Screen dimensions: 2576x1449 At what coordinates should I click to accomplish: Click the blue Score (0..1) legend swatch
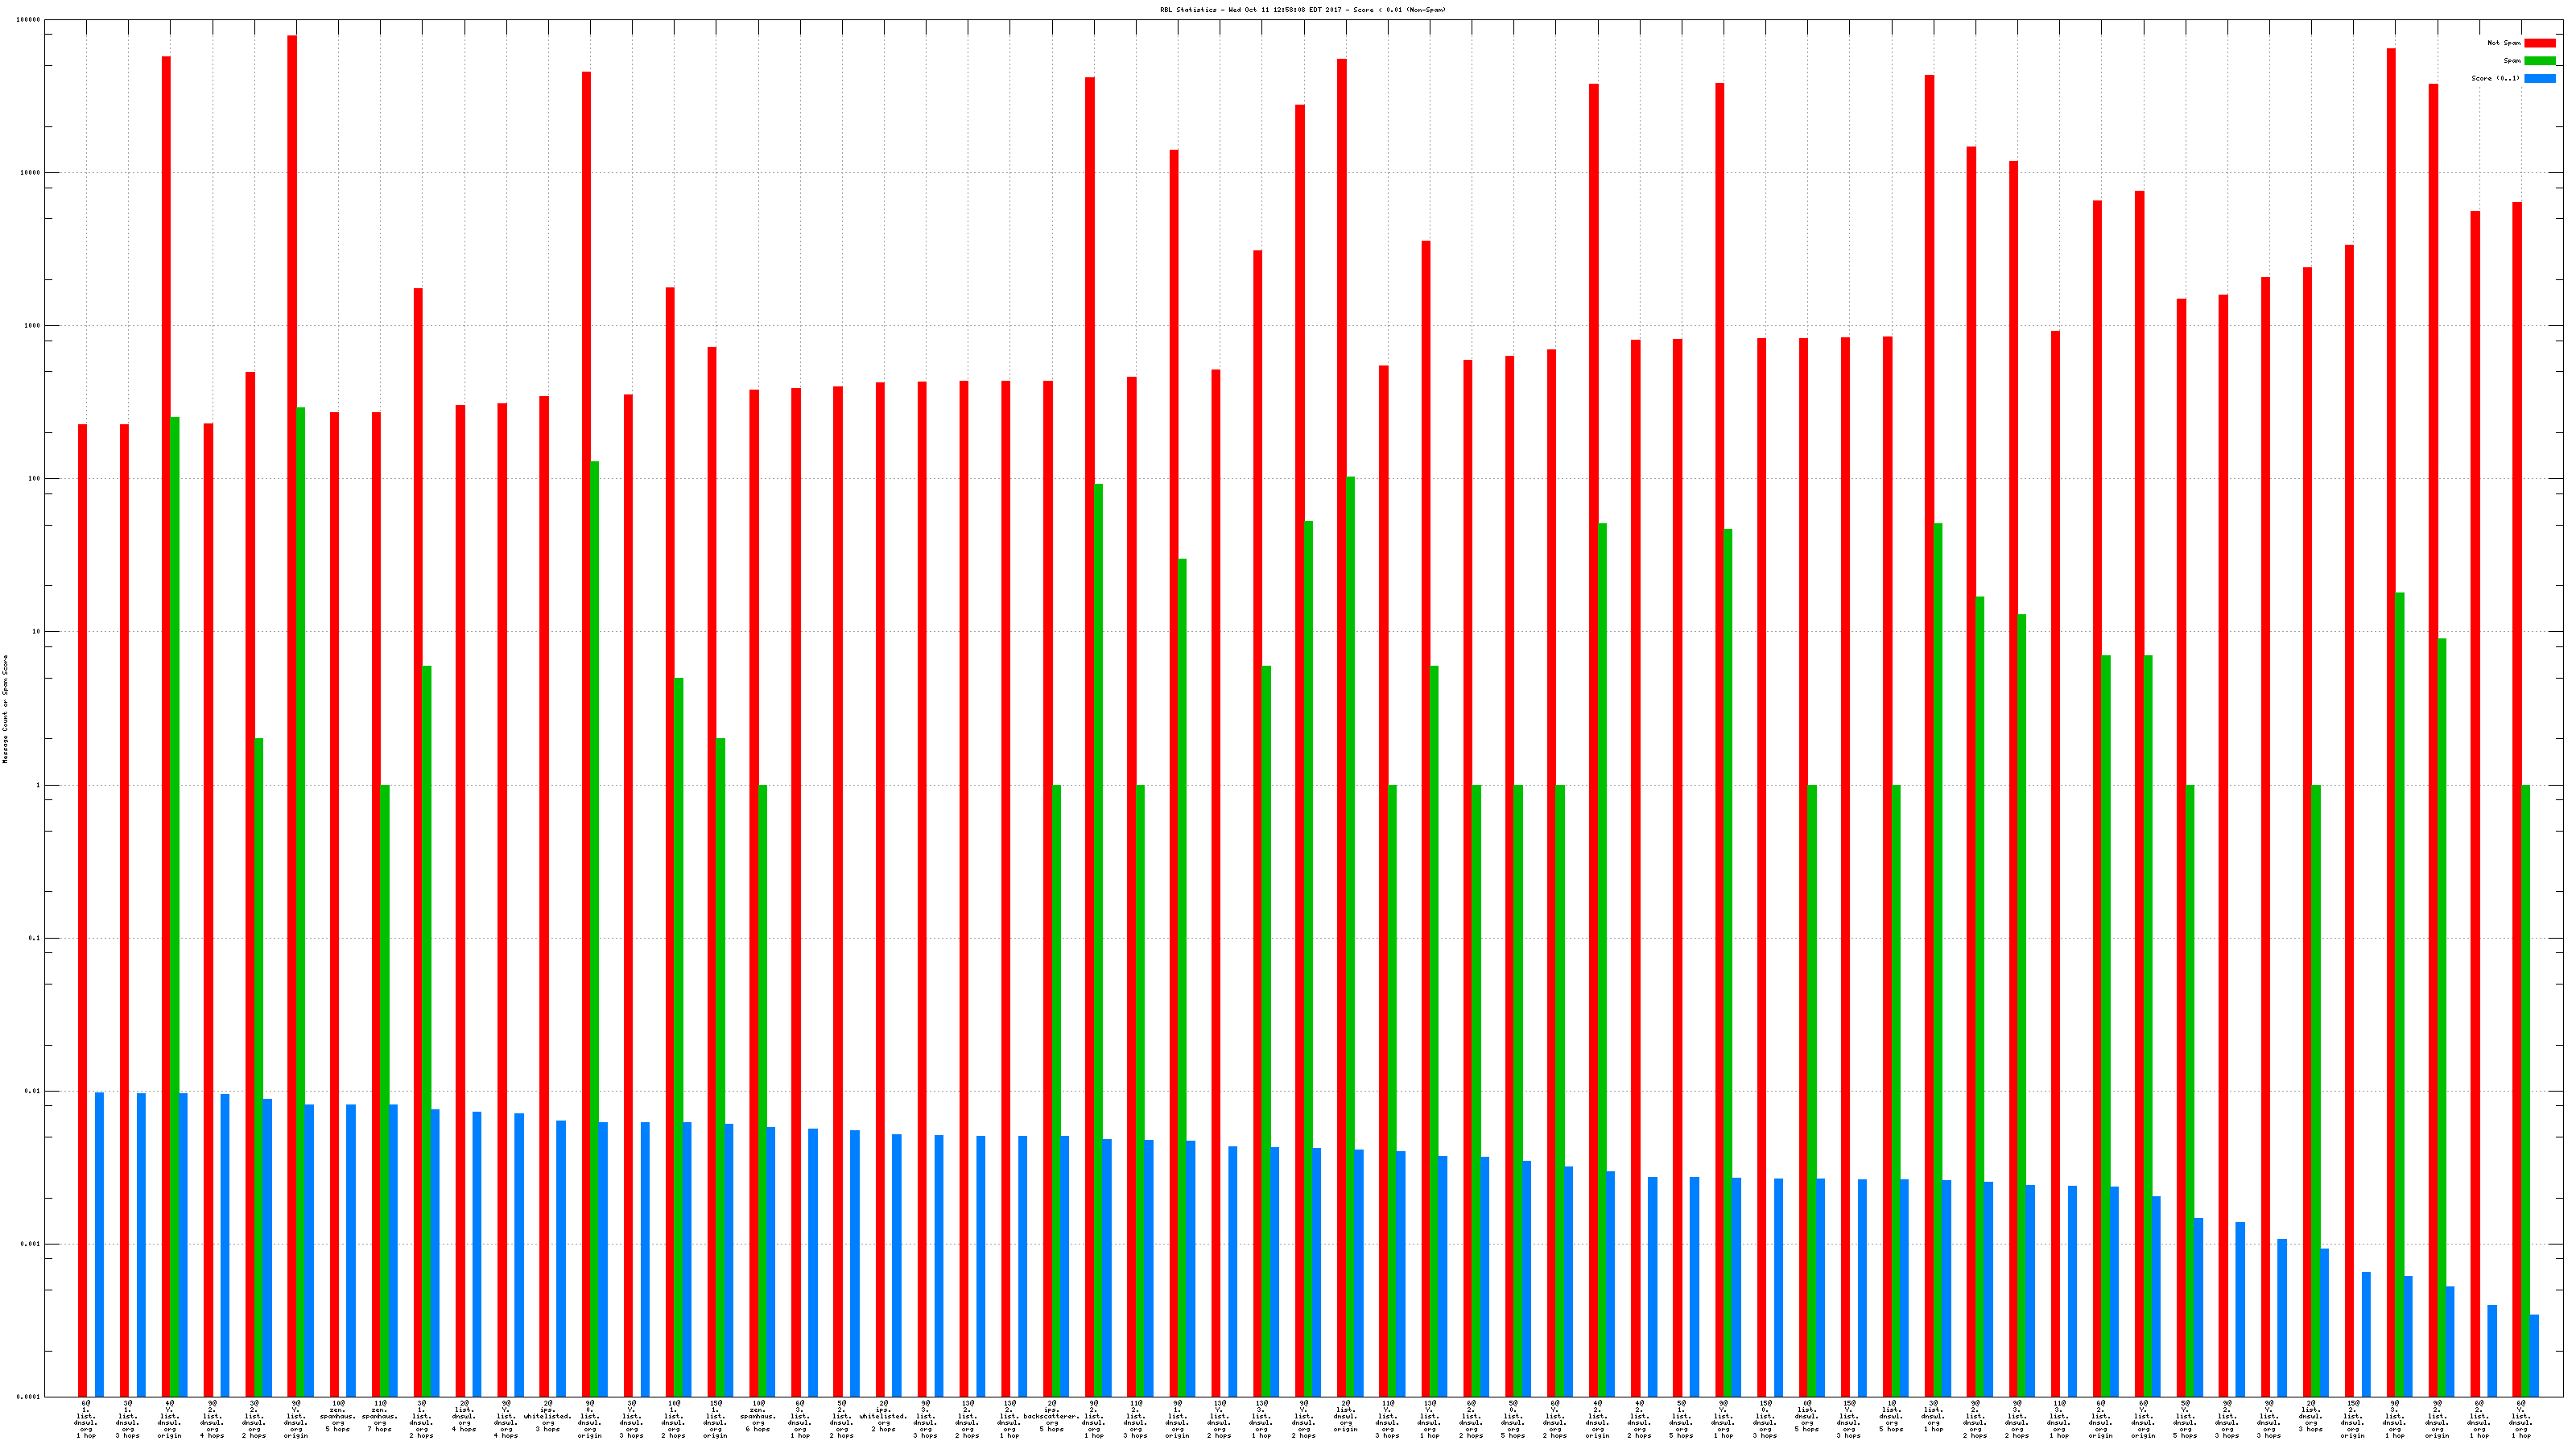2539,78
